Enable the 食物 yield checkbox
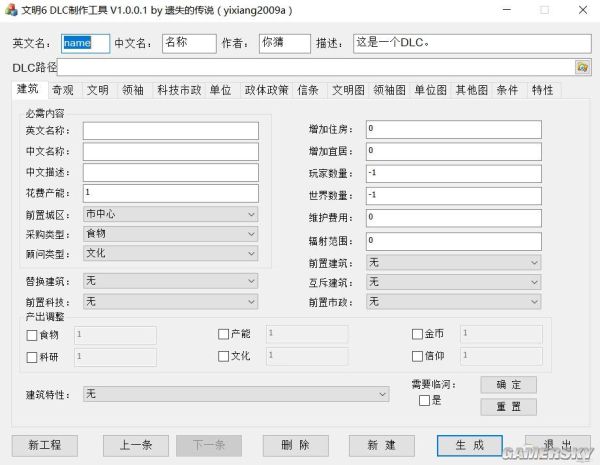Screen dimensions: 600x465 coord(32,335)
